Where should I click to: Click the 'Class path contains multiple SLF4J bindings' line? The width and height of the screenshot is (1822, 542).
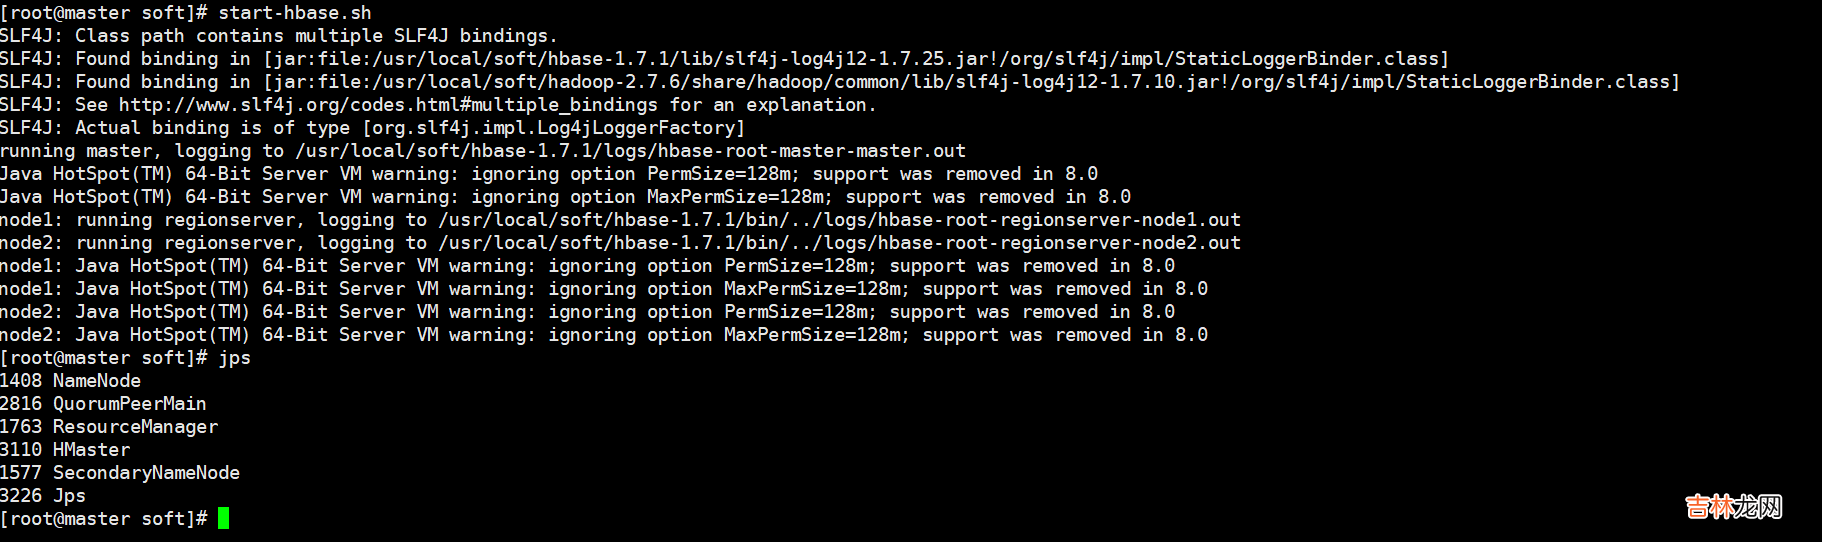[x=316, y=36]
